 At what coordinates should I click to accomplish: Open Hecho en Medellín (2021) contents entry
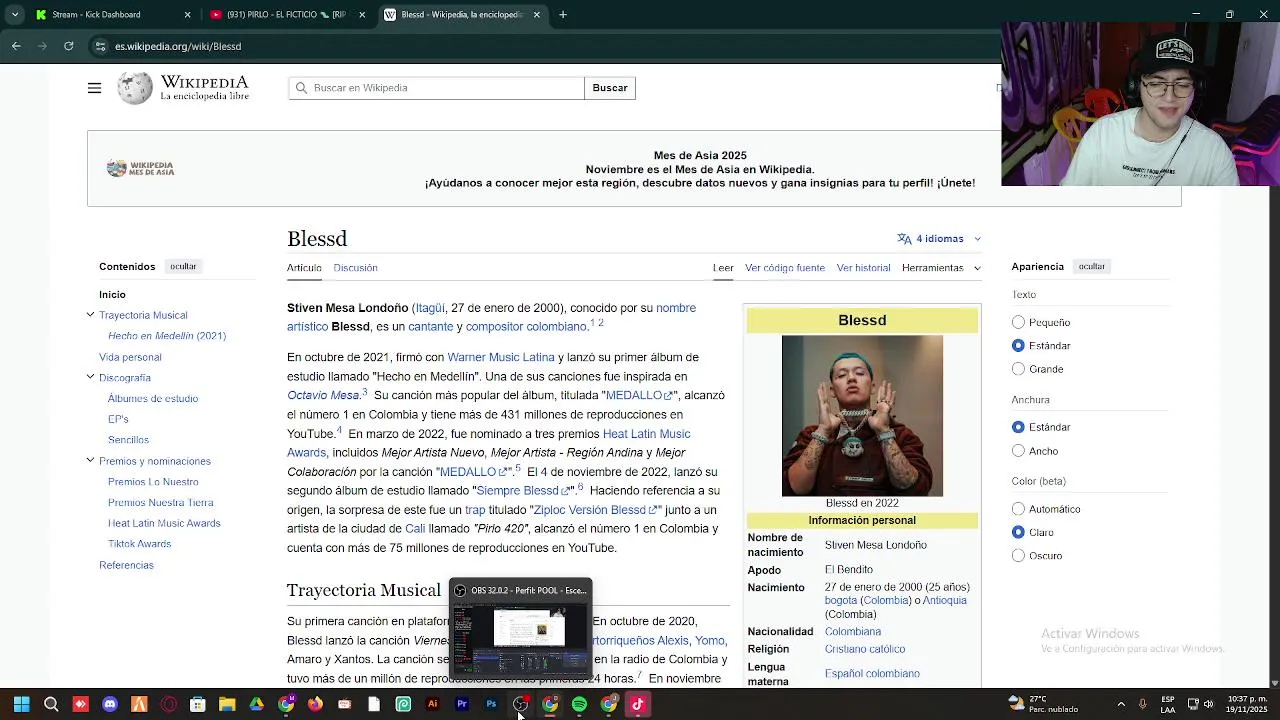167,336
